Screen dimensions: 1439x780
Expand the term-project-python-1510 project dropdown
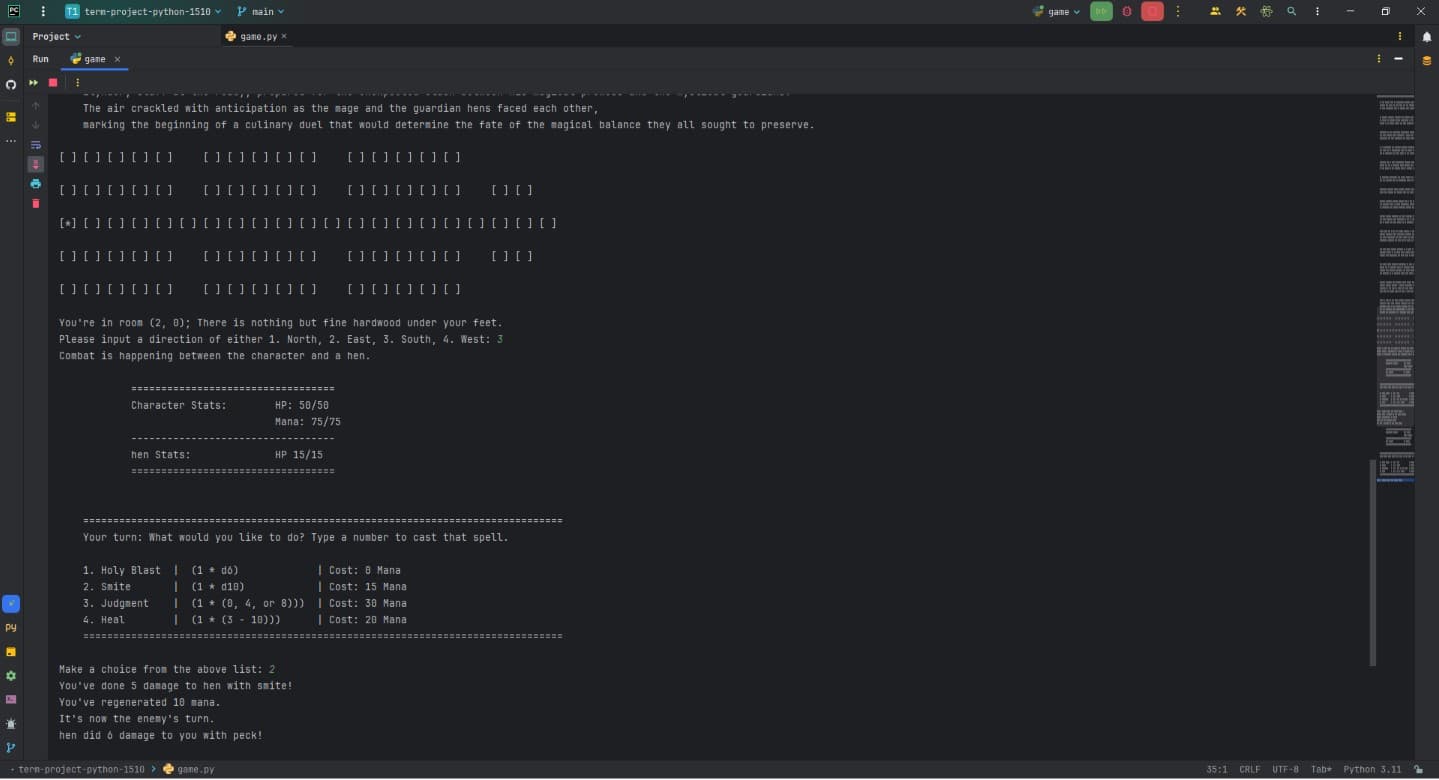[x=143, y=12]
